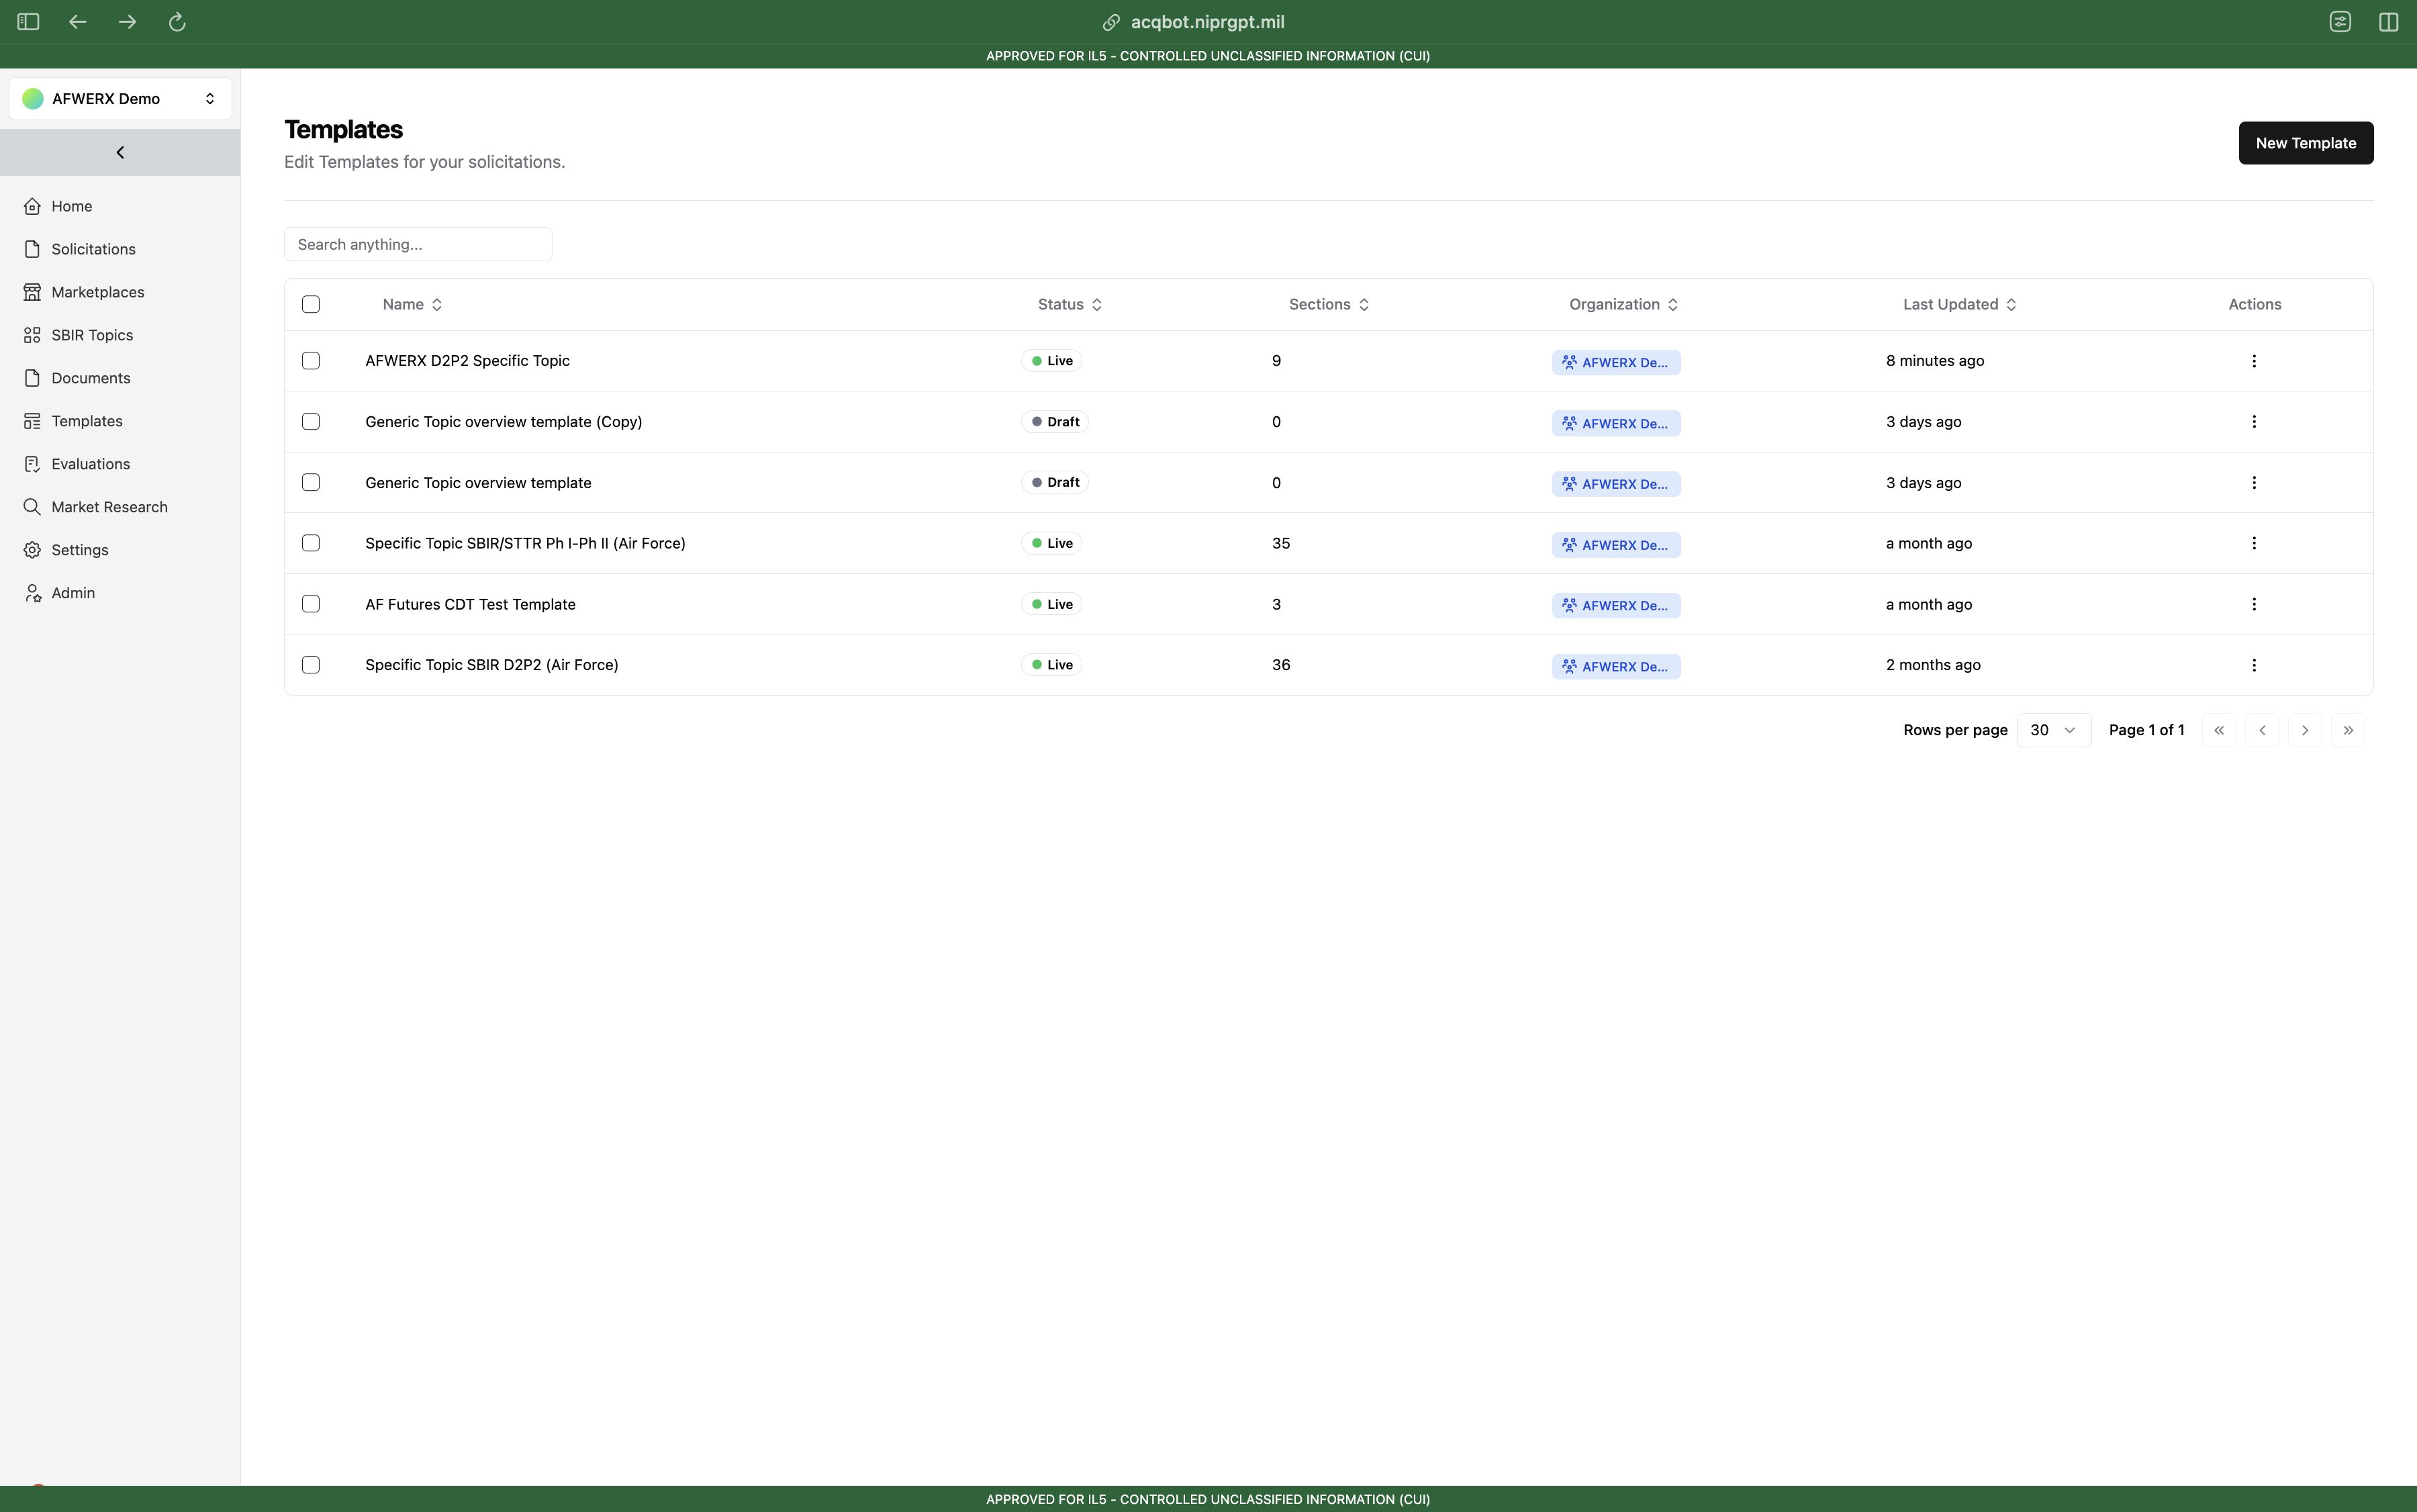This screenshot has width=2417, height=1512.
Task: Sort the table by Last Updated
Action: (x=1959, y=304)
